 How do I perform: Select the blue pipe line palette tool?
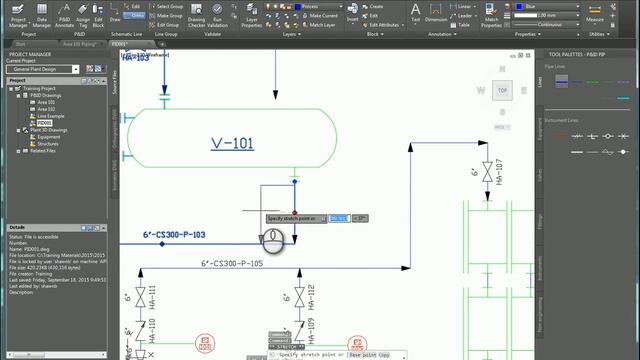point(562,82)
